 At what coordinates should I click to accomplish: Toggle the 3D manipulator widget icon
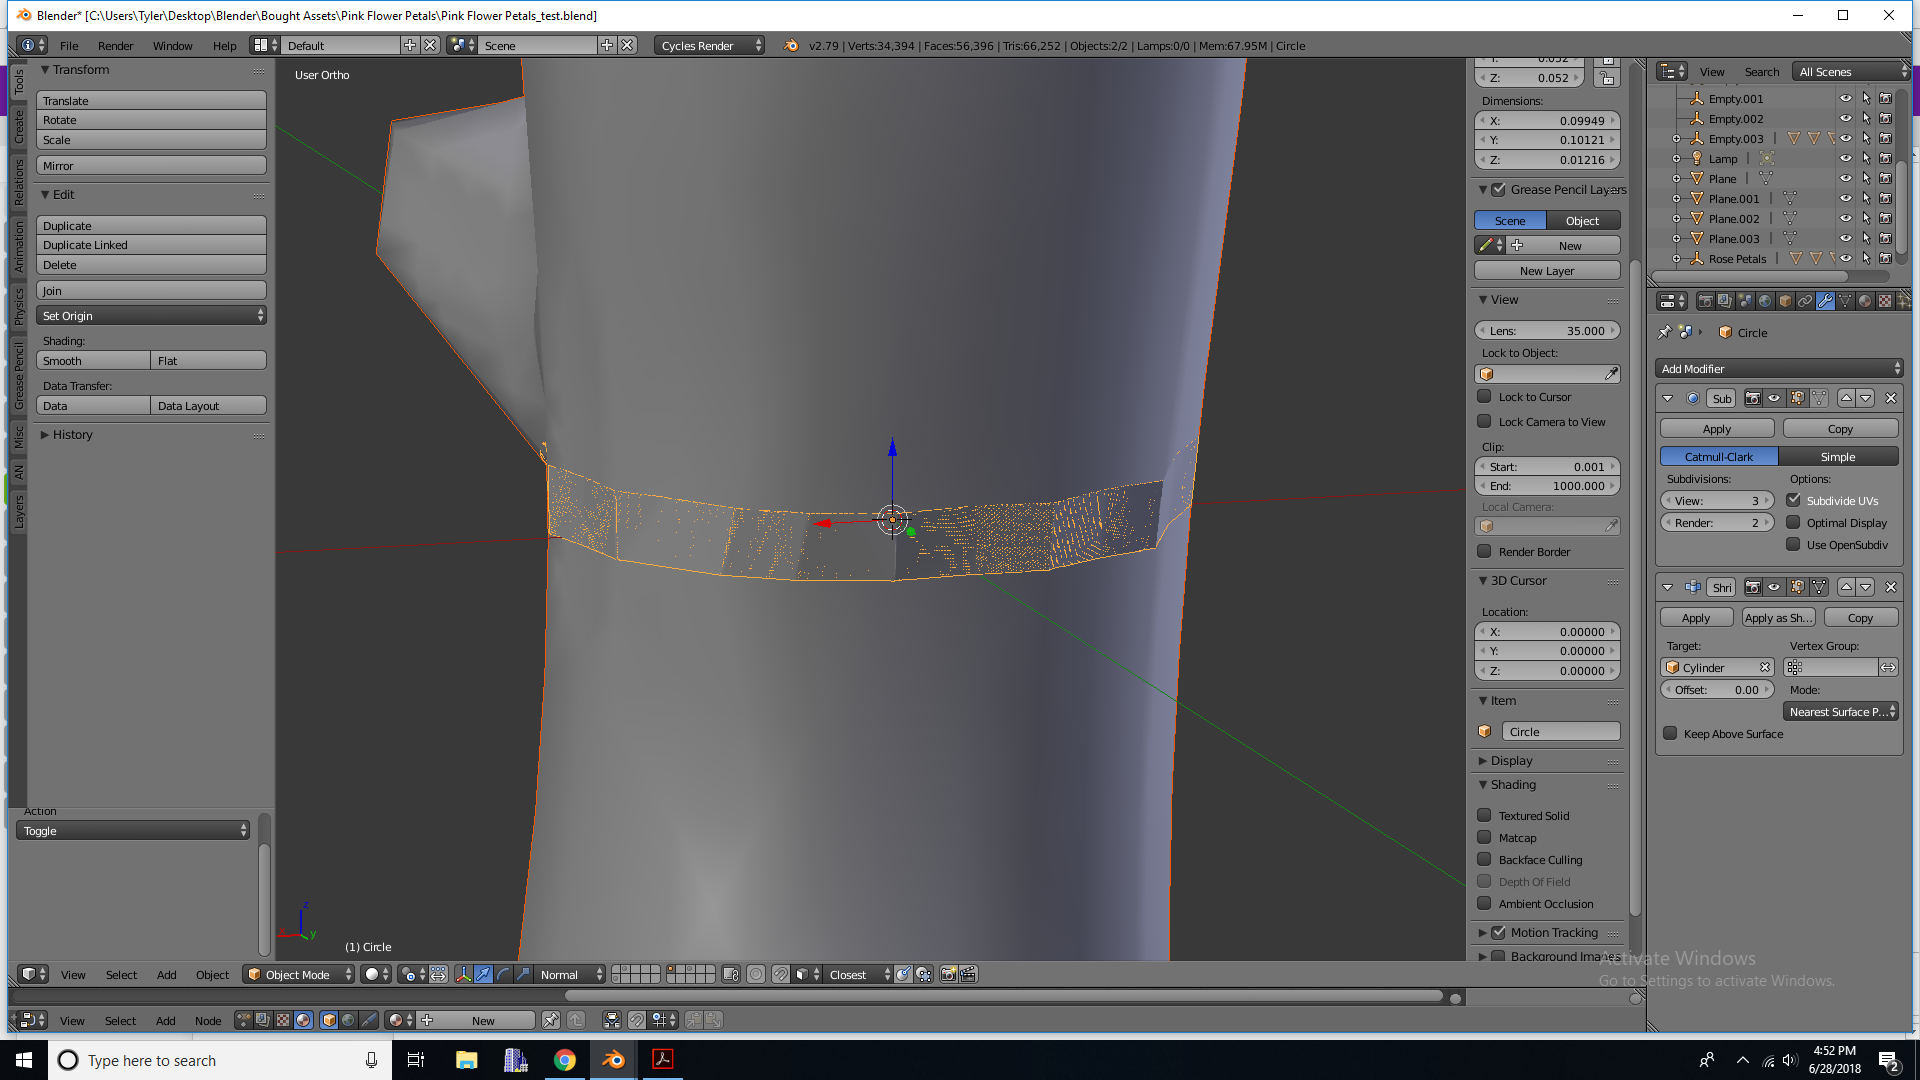pyautogui.click(x=464, y=974)
